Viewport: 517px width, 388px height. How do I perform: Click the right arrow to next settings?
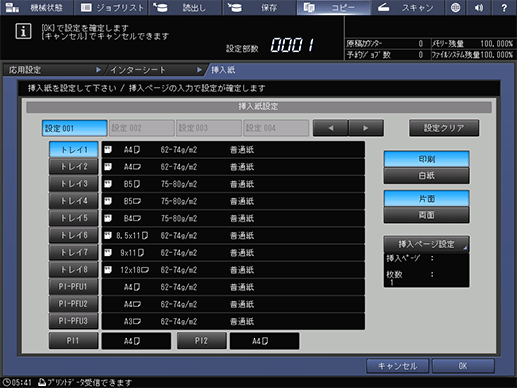(366, 128)
